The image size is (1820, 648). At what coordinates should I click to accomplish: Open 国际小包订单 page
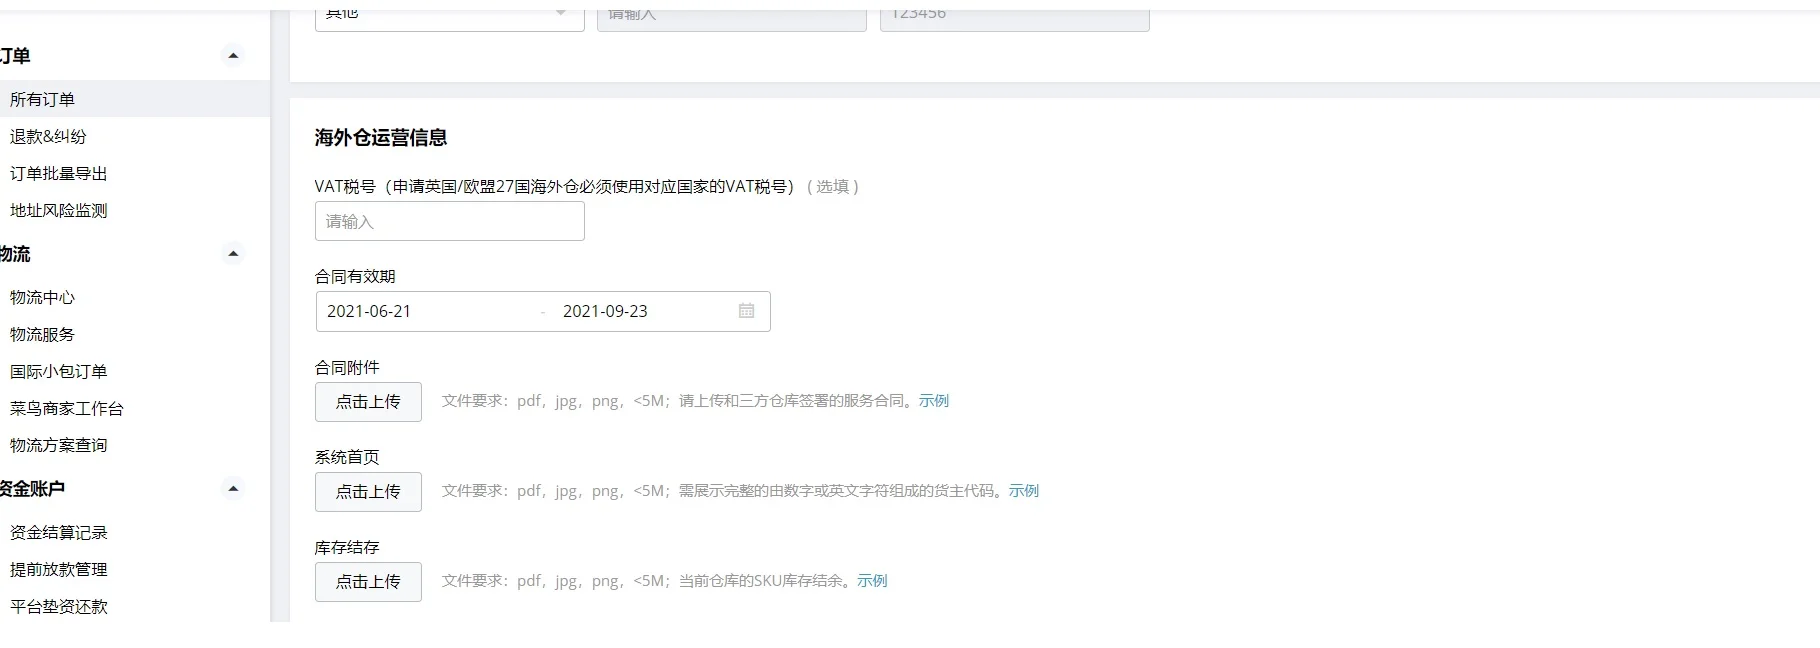coord(59,371)
